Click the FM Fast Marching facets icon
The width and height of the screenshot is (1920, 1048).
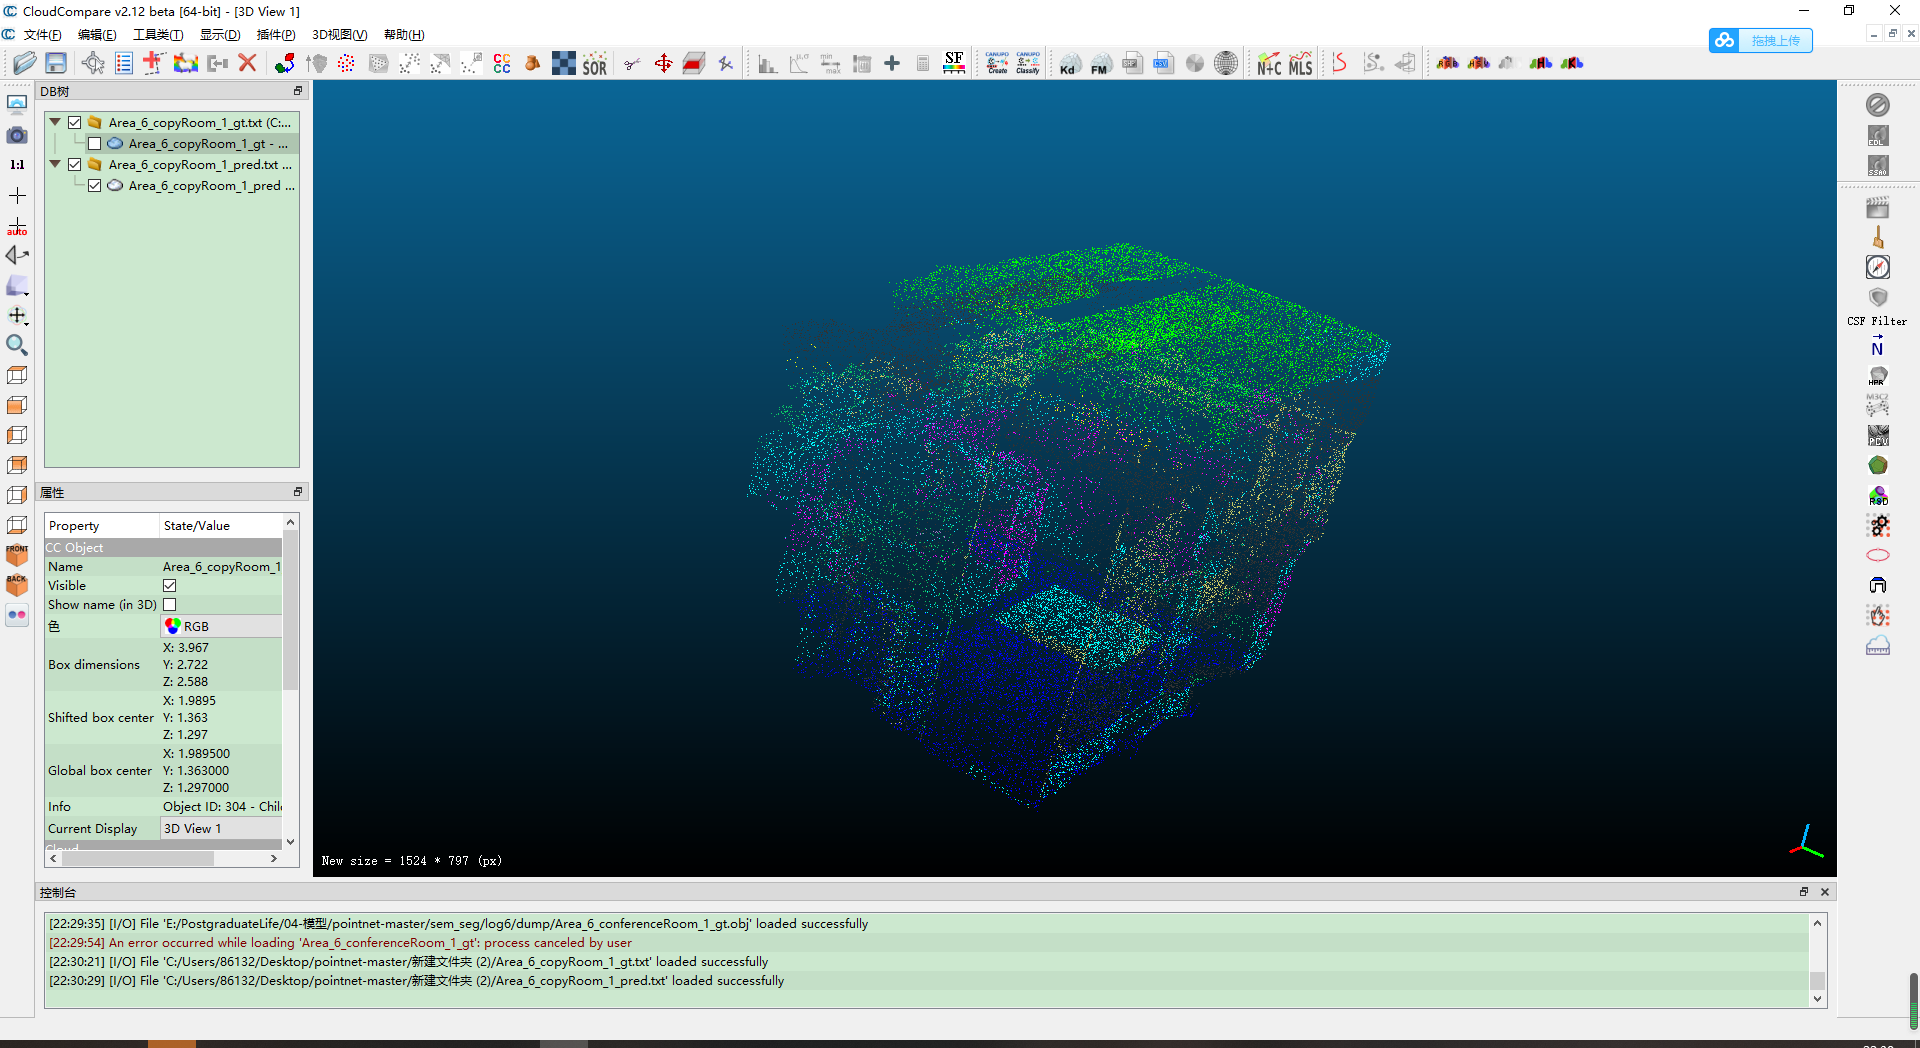(1101, 64)
